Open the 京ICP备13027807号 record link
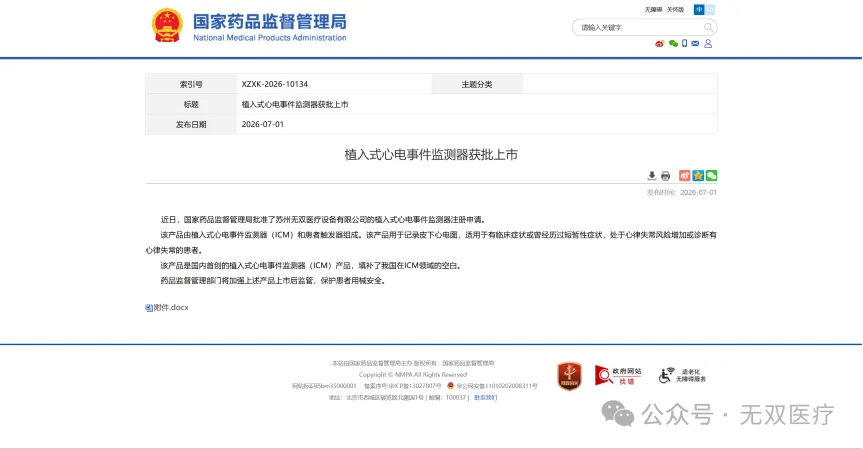 pyautogui.click(x=415, y=386)
